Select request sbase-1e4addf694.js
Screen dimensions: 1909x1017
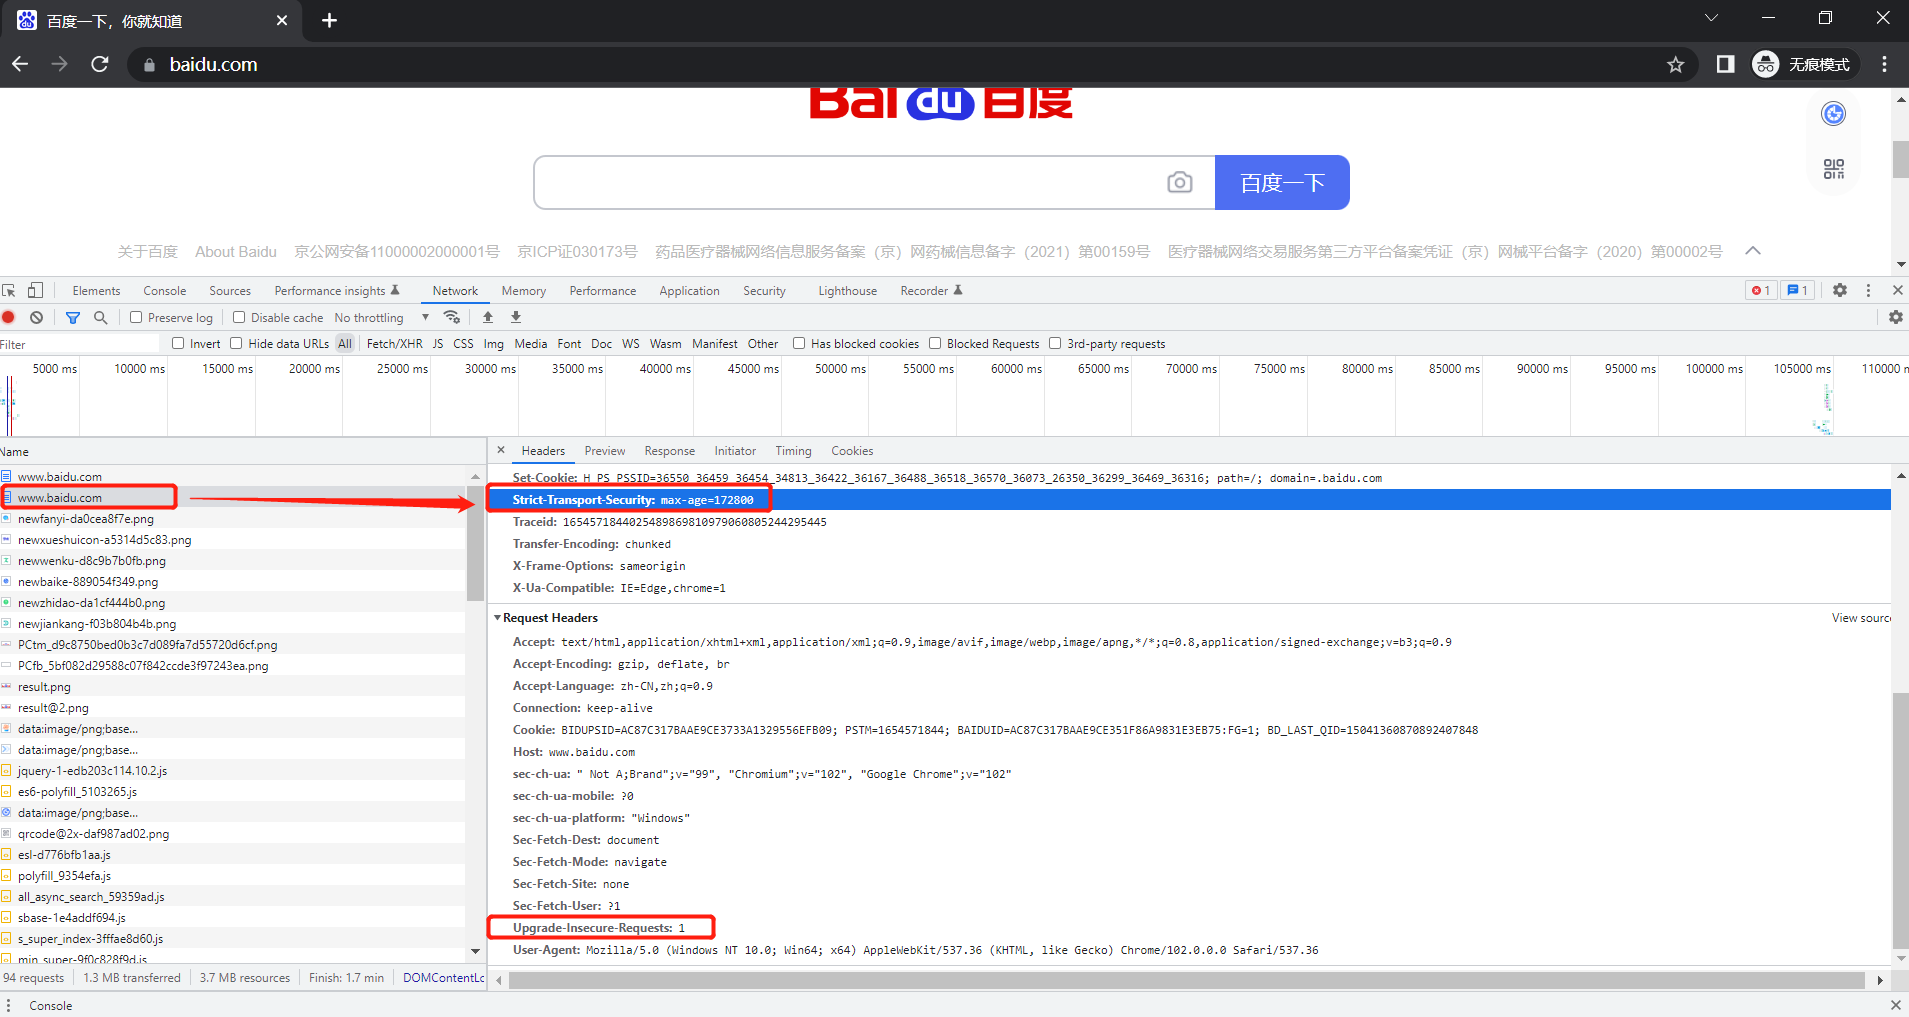click(233, 918)
